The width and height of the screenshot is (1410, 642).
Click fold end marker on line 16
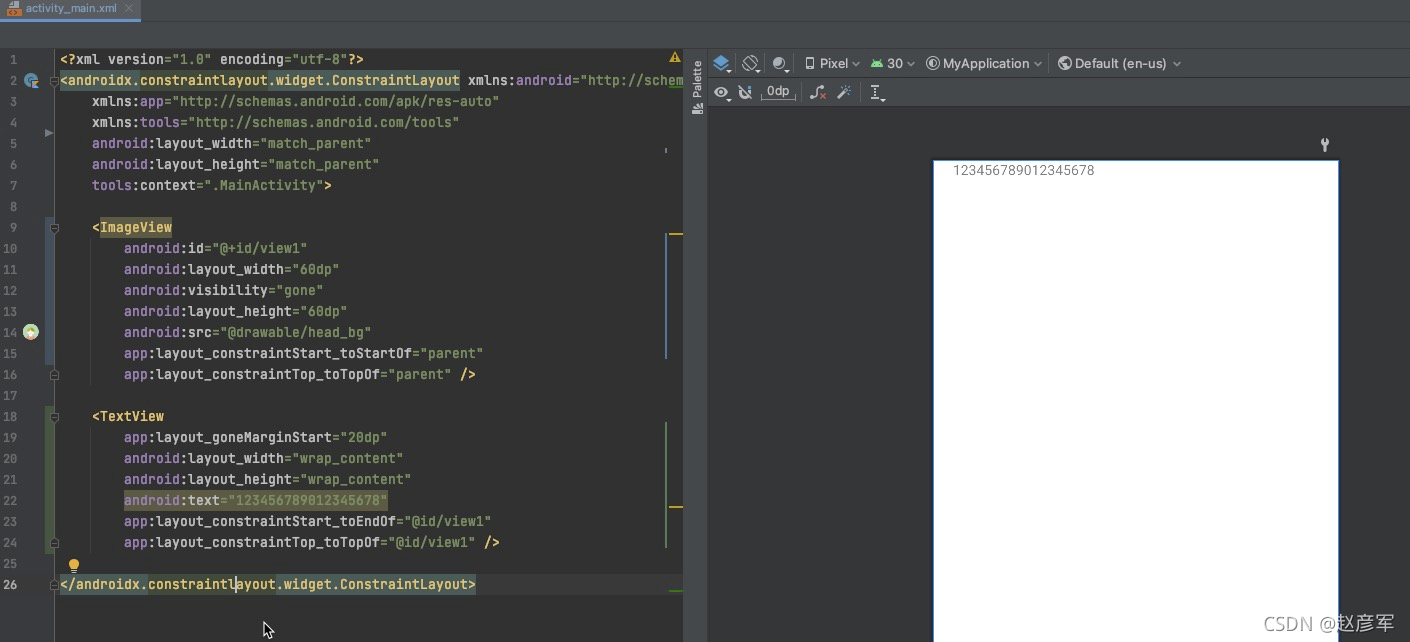[x=54, y=375]
